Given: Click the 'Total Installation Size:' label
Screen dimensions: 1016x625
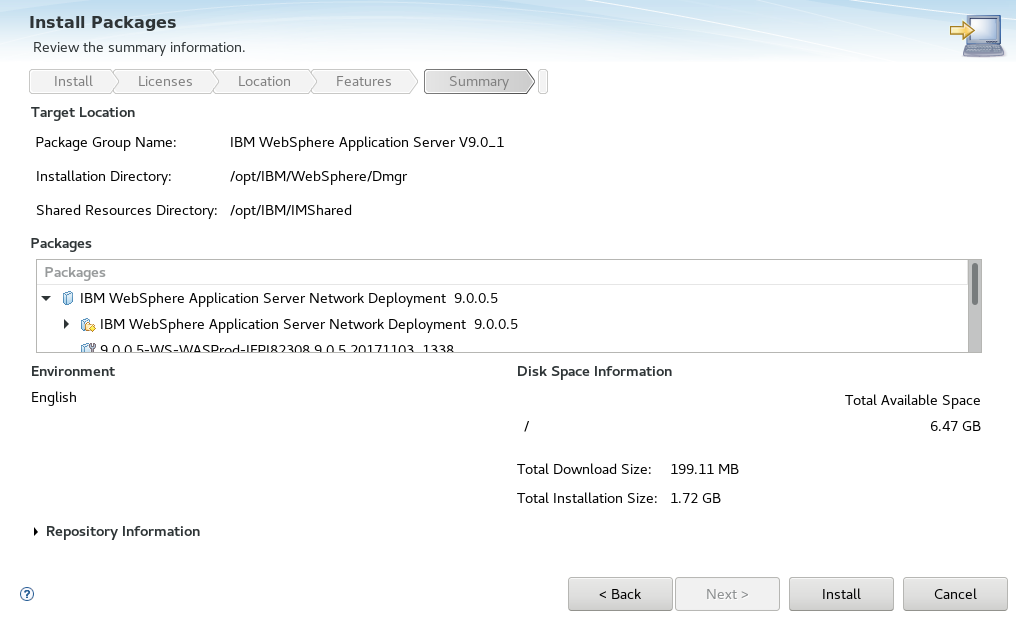Looking at the screenshot, I should coord(587,499).
